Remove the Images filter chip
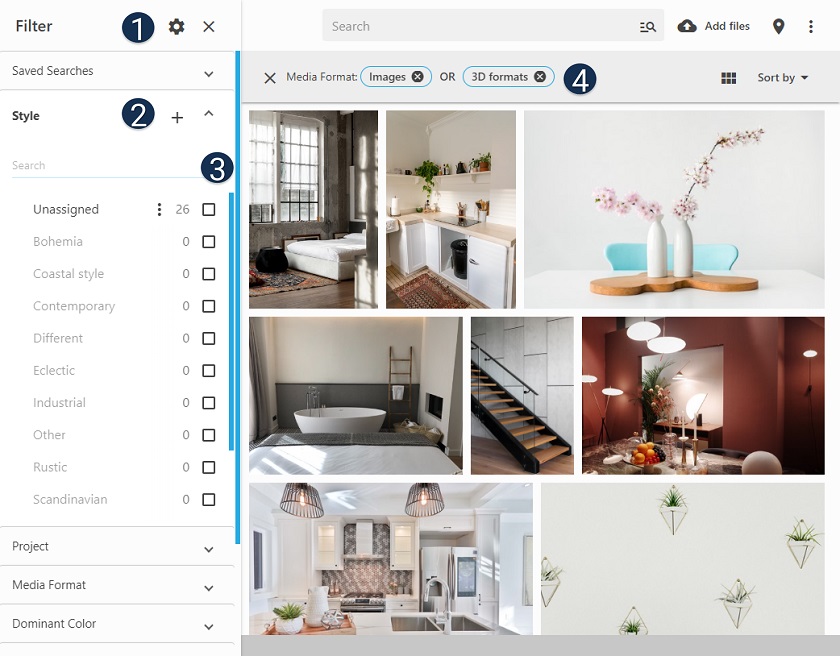840x656 pixels. [417, 77]
